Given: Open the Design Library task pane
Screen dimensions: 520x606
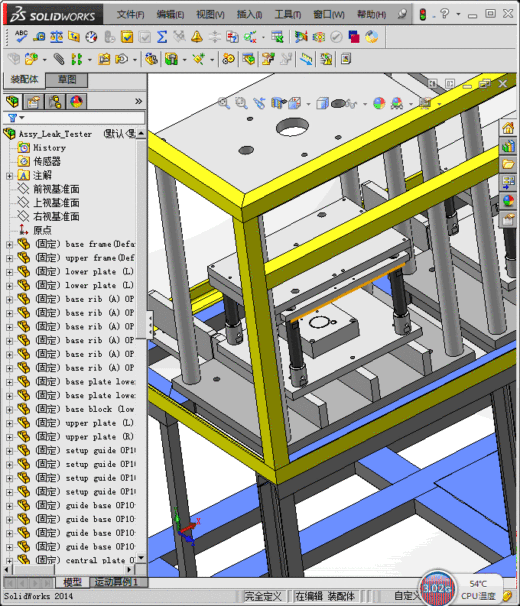Looking at the screenshot, I should coord(508,146).
